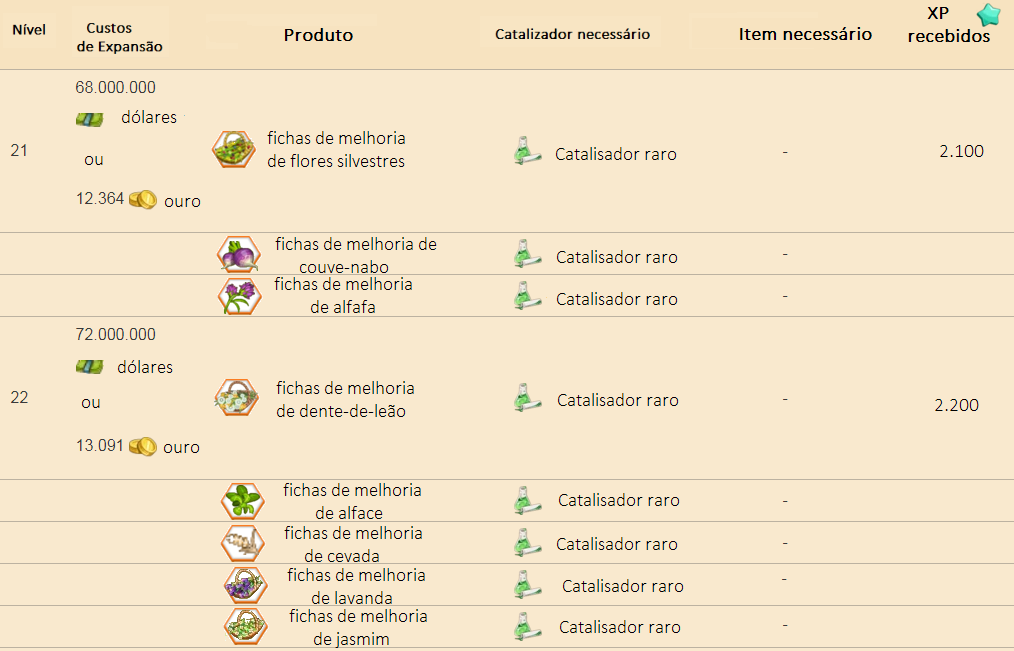Click rare catalyst flask in jasmim row
Image resolution: width=1014 pixels, height=651 pixels.
527,626
